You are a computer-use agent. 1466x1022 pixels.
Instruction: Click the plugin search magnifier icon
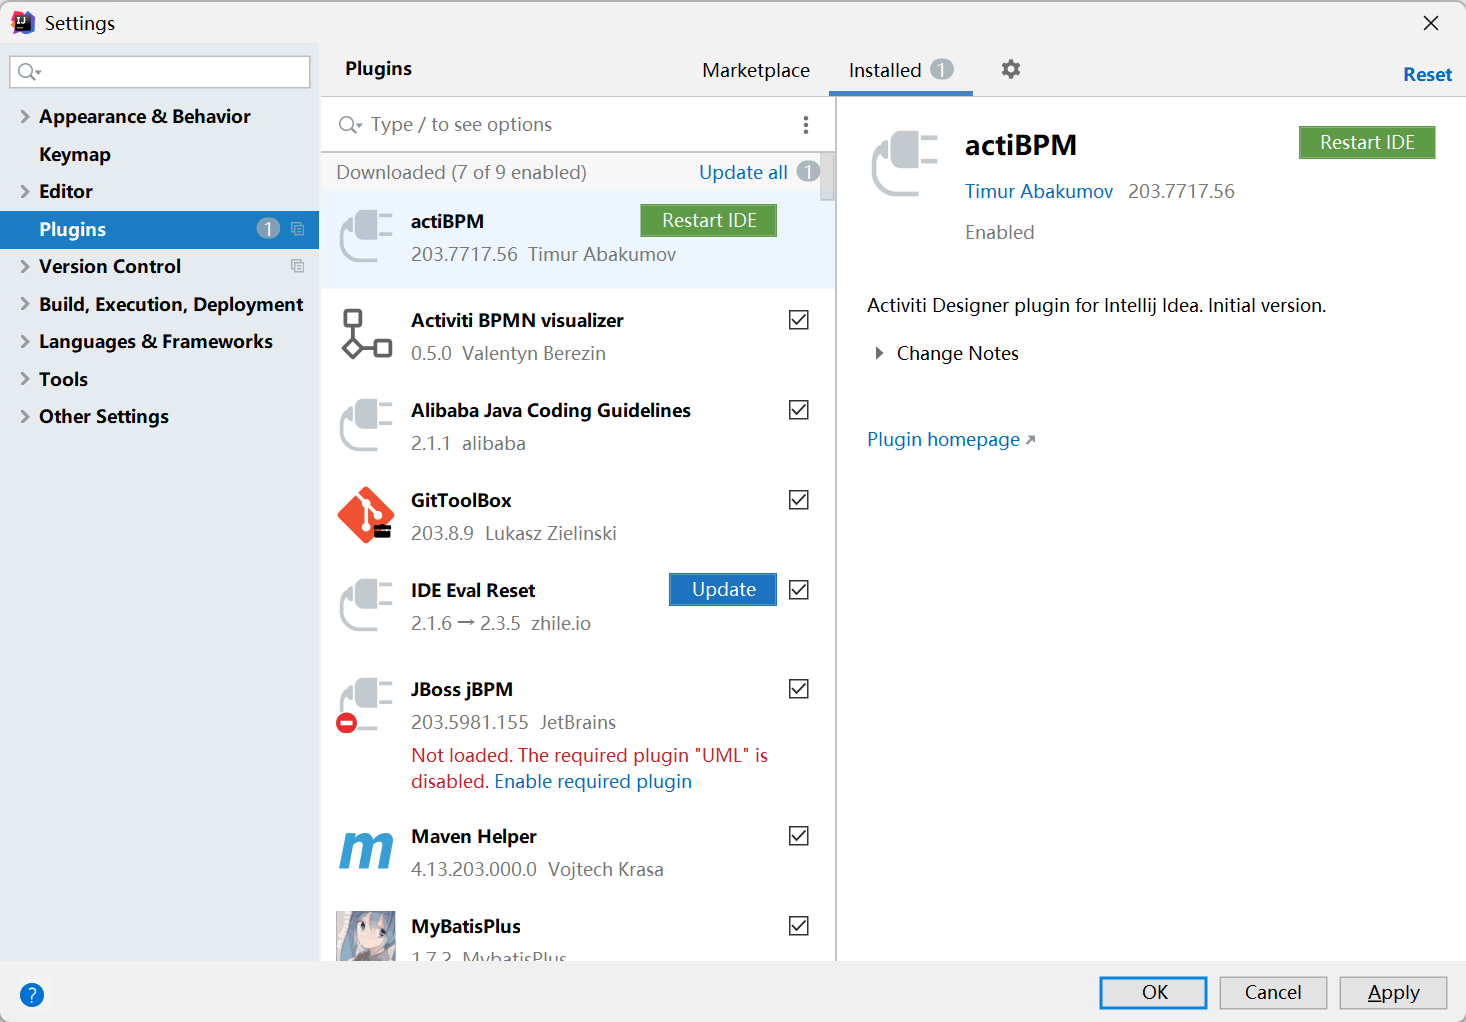click(x=349, y=125)
